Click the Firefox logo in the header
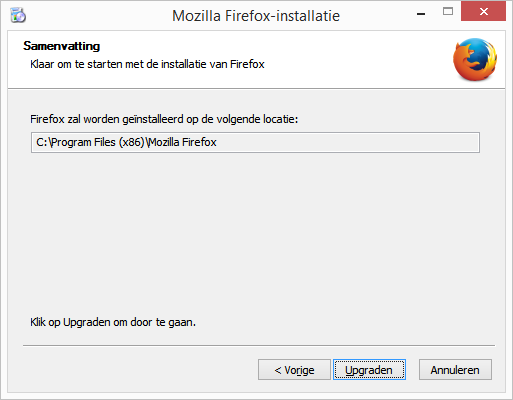 click(x=475, y=59)
